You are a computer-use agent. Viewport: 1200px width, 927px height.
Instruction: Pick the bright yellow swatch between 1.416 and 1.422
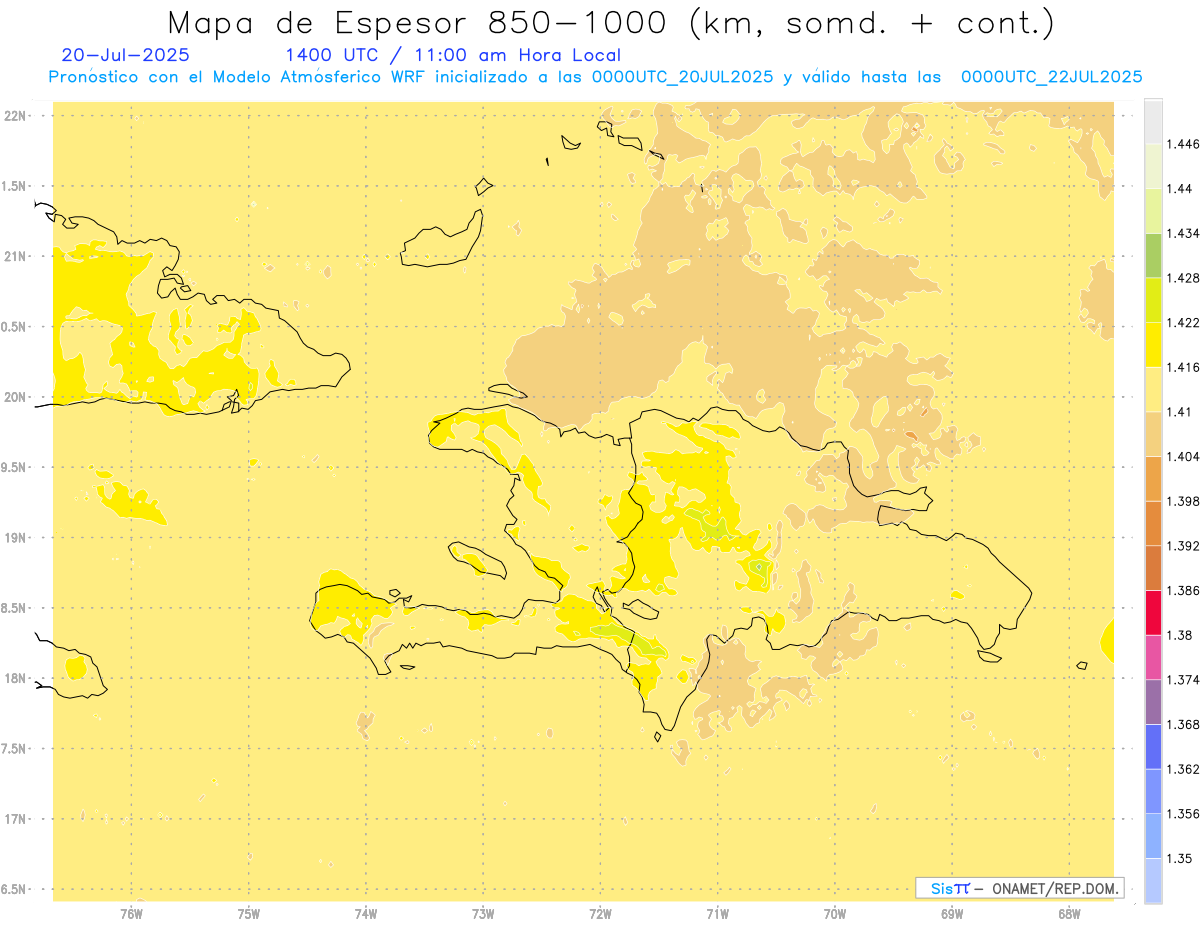coord(1153,345)
